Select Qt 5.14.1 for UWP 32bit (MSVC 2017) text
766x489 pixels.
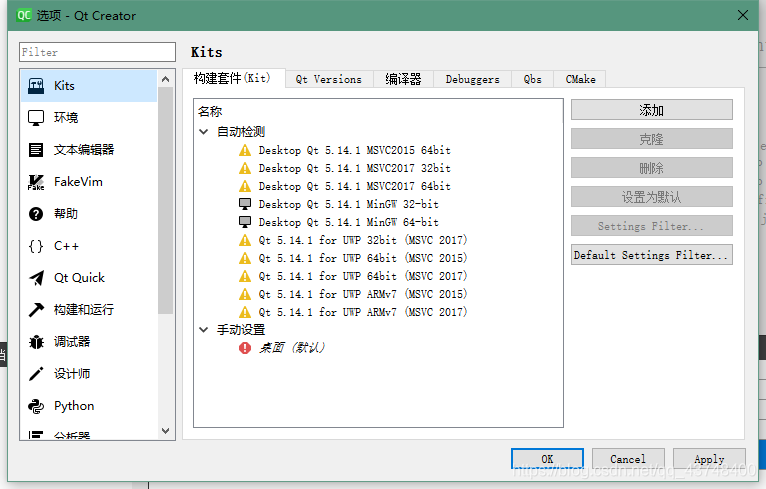pyautogui.click(x=363, y=240)
